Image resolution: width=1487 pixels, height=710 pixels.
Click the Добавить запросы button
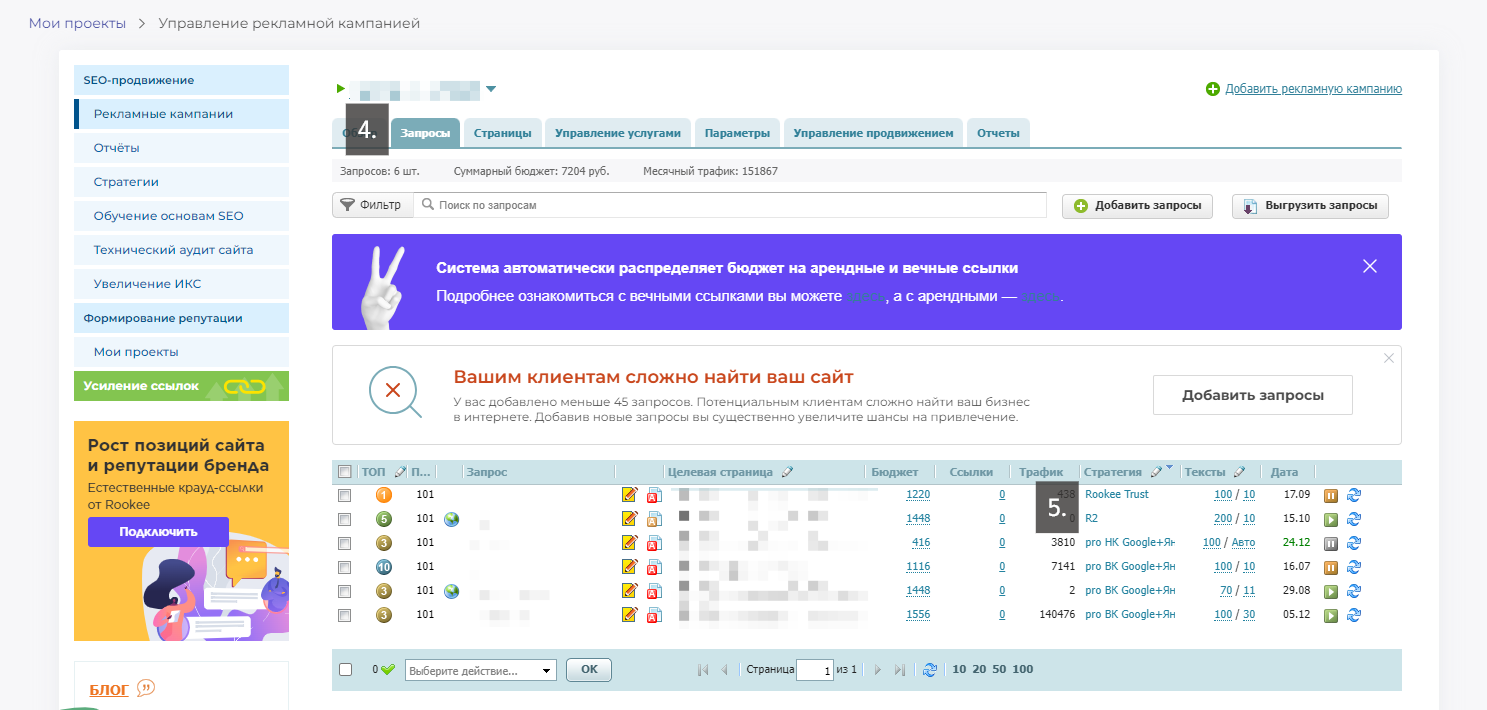click(x=1137, y=205)
